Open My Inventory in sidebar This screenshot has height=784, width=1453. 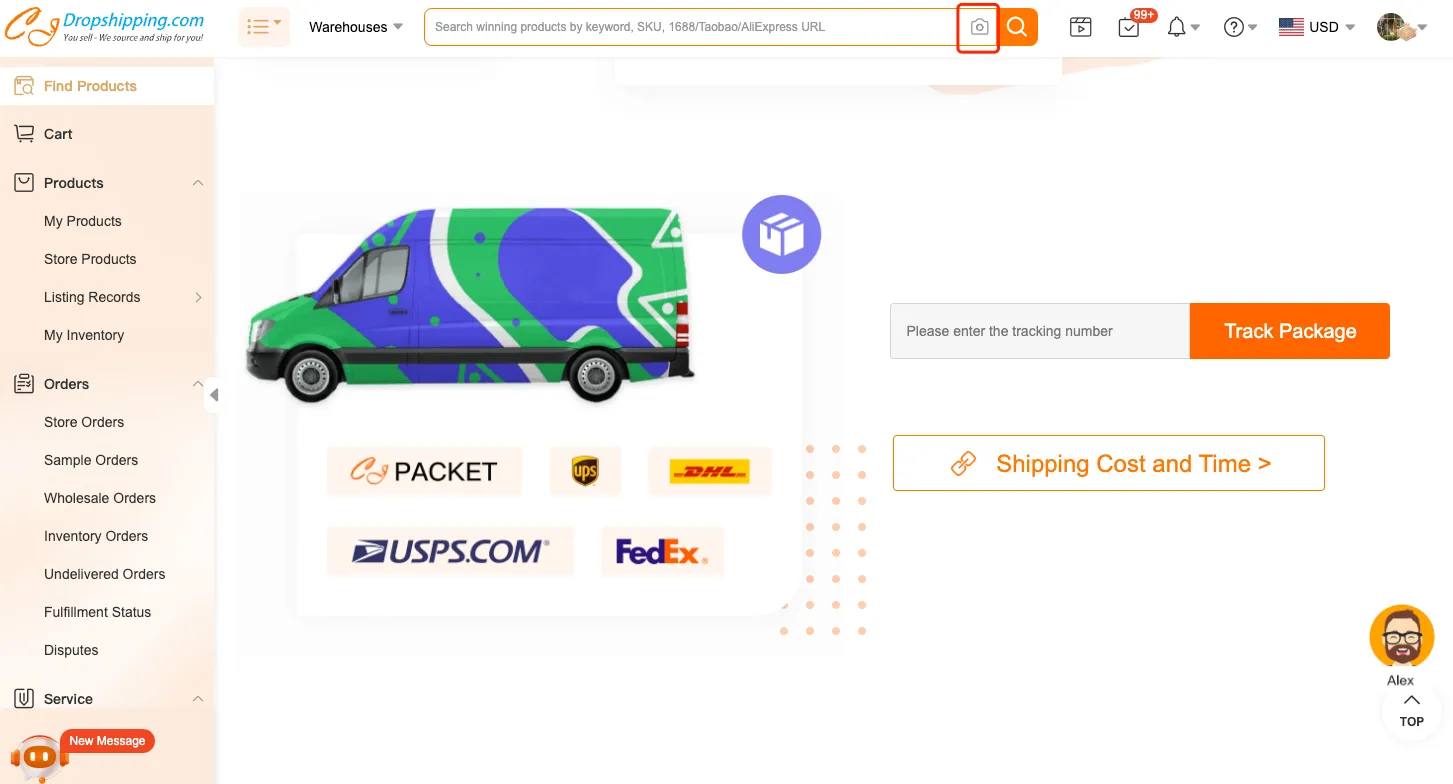coord(84,335)
